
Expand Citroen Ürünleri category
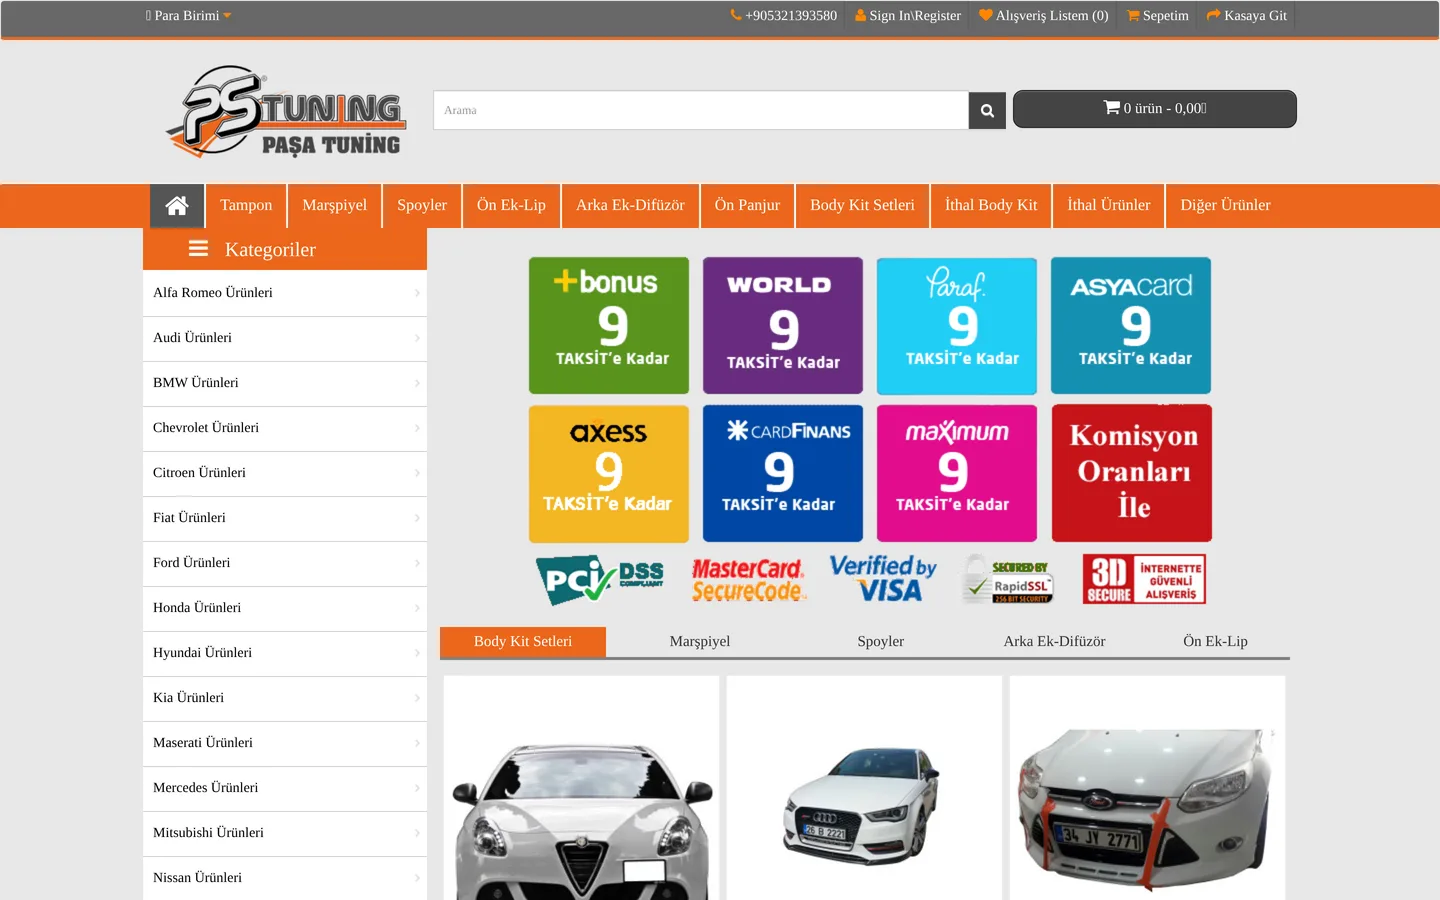285,473
